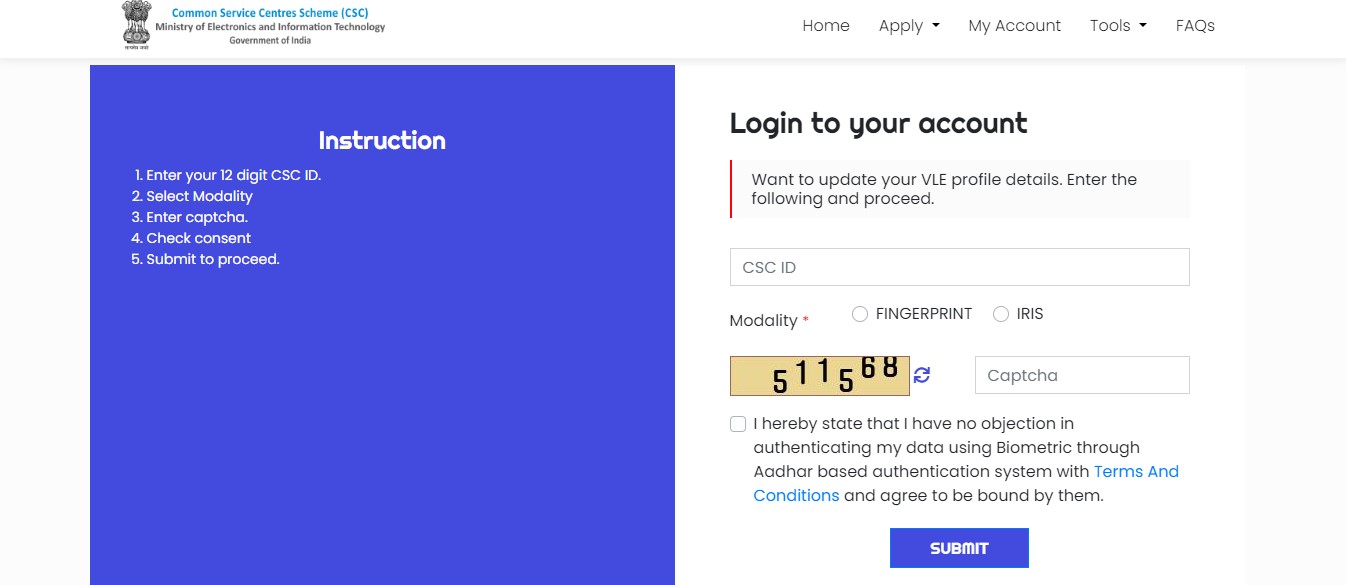Select the FINGERPRINT modality option
The width and height of the screenshot is (1346, 585).
click(x=860, y=315)
